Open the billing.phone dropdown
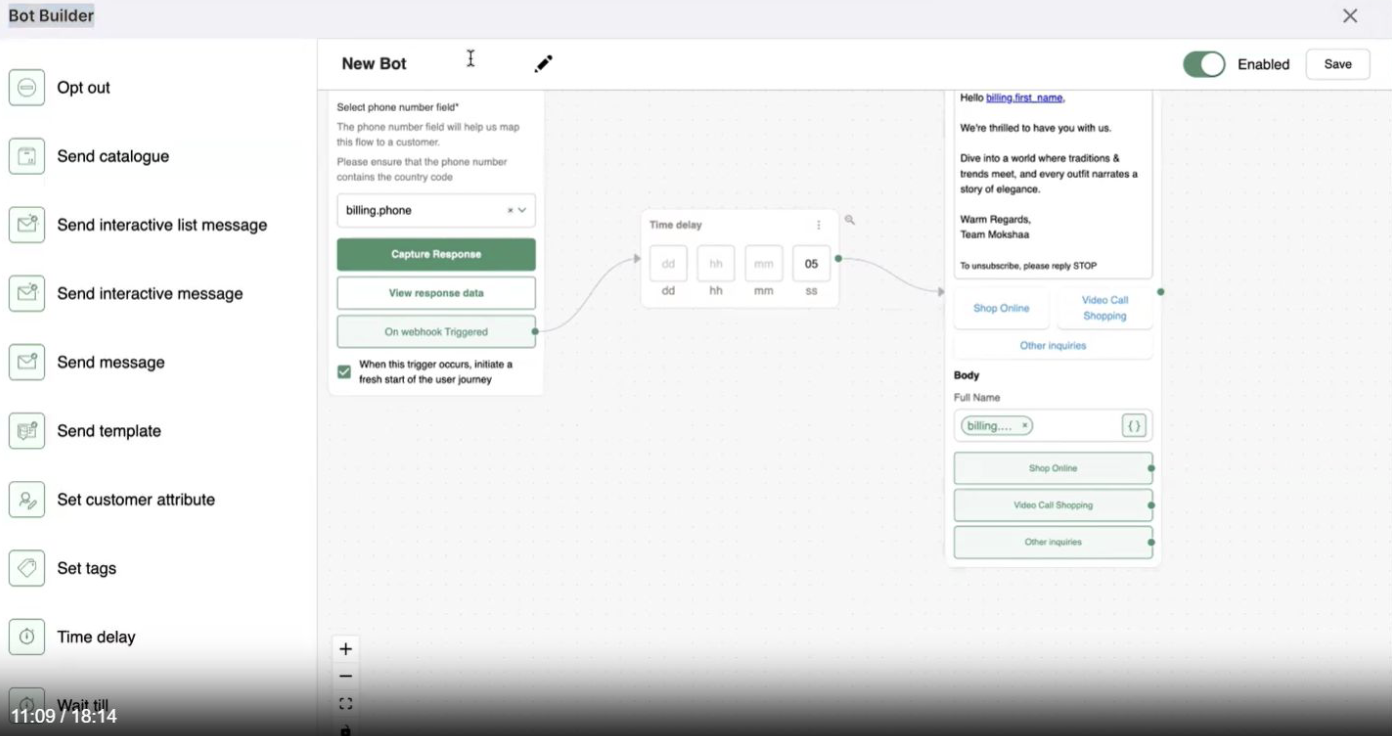 [x=522, y=211]
